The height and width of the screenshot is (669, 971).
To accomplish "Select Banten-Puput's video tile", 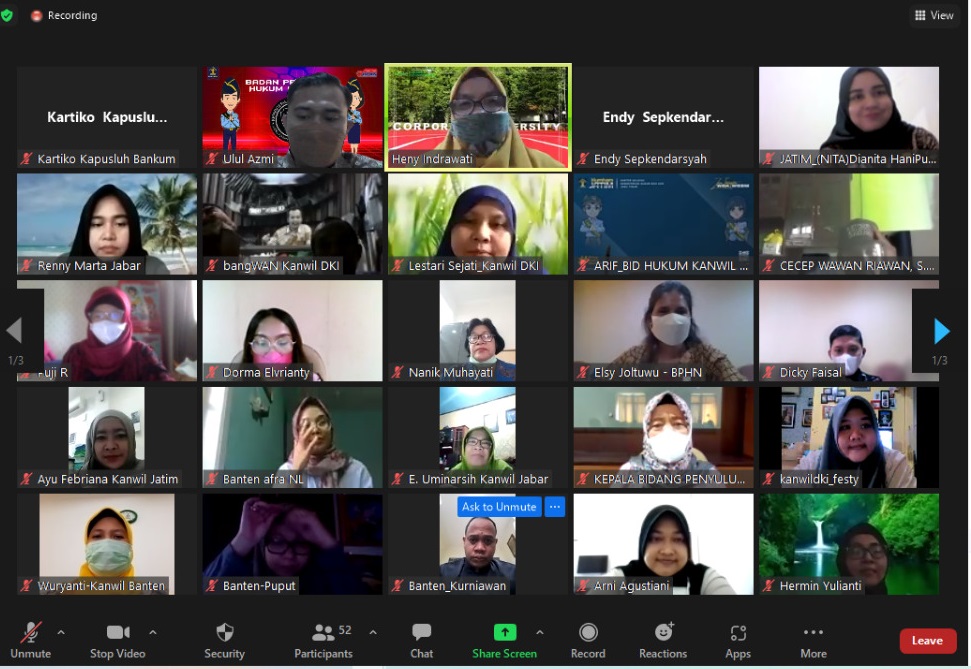I will 292,544.
